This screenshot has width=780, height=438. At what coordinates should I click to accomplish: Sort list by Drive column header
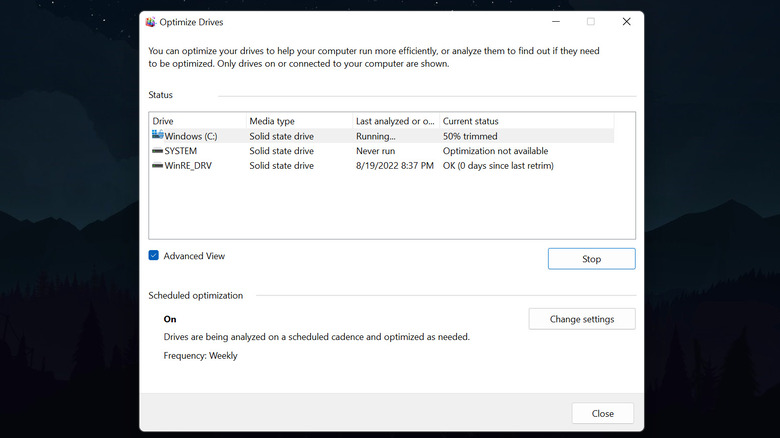tap(196, 121)
